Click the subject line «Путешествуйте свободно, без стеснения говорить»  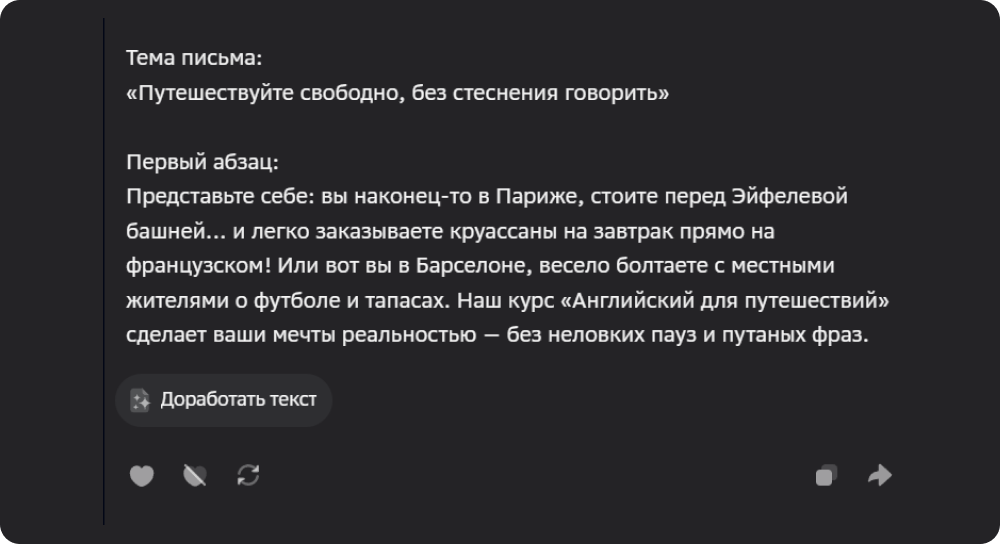pyautogui.click(x=398, y=94)
